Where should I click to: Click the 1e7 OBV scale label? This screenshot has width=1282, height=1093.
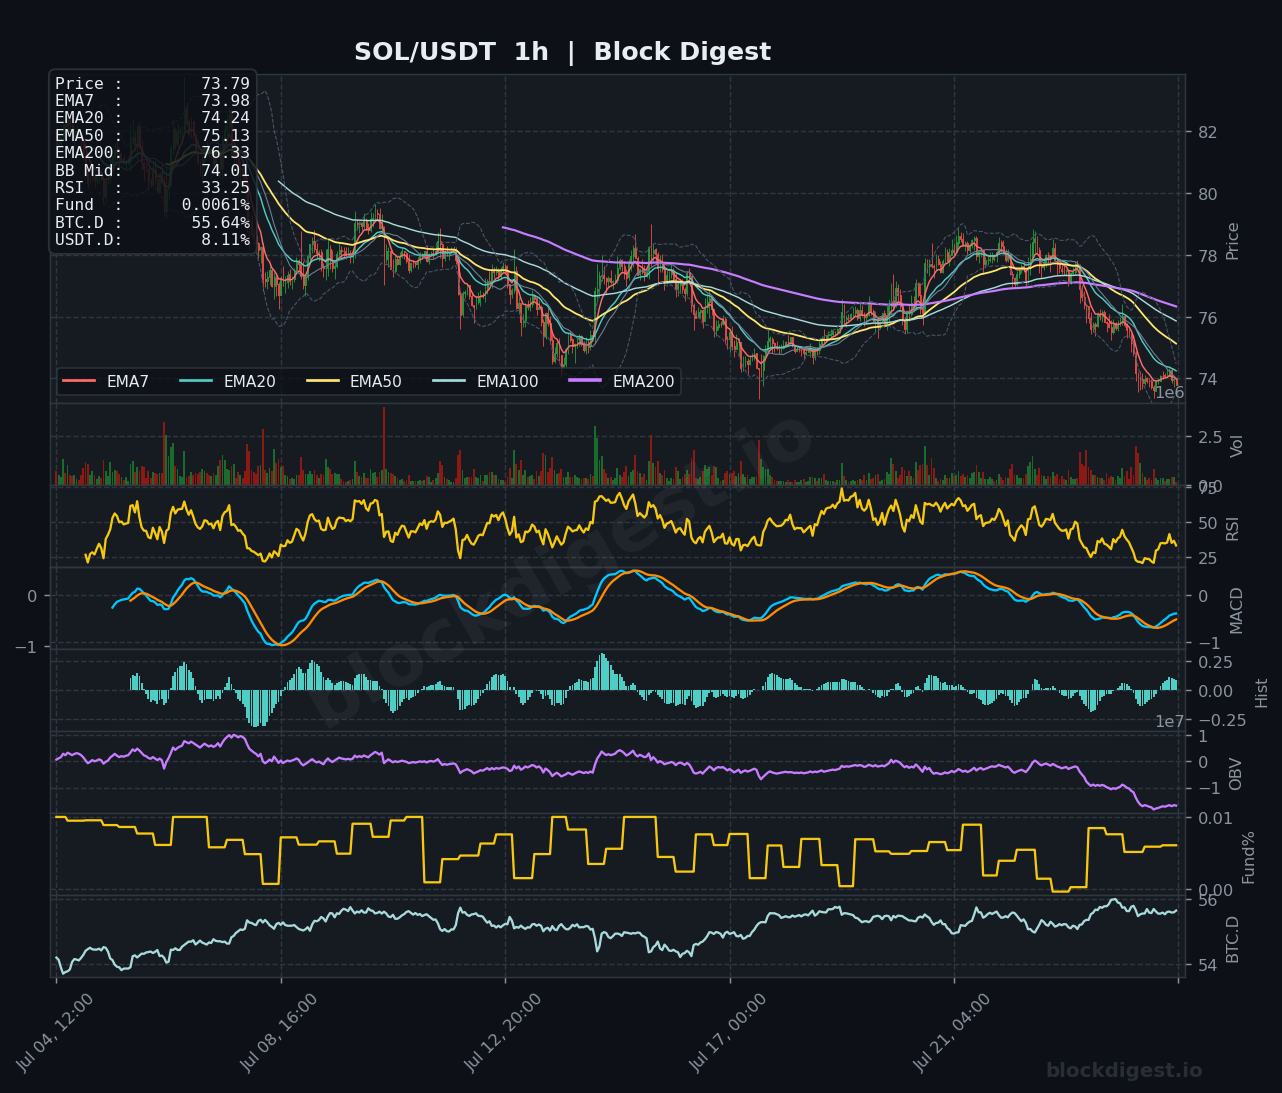1170,722
